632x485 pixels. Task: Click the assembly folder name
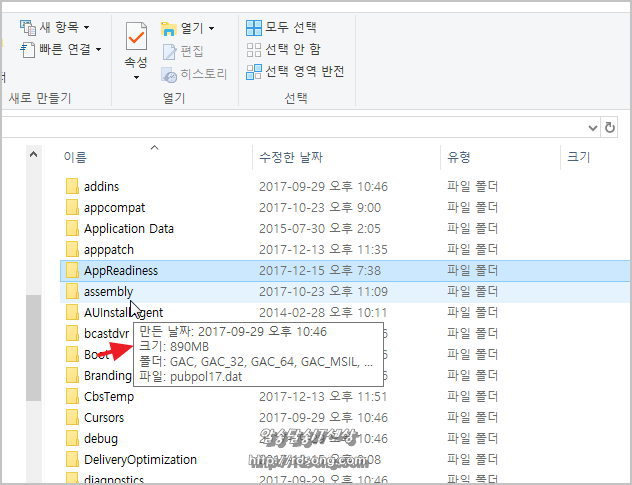click(108, 291)
